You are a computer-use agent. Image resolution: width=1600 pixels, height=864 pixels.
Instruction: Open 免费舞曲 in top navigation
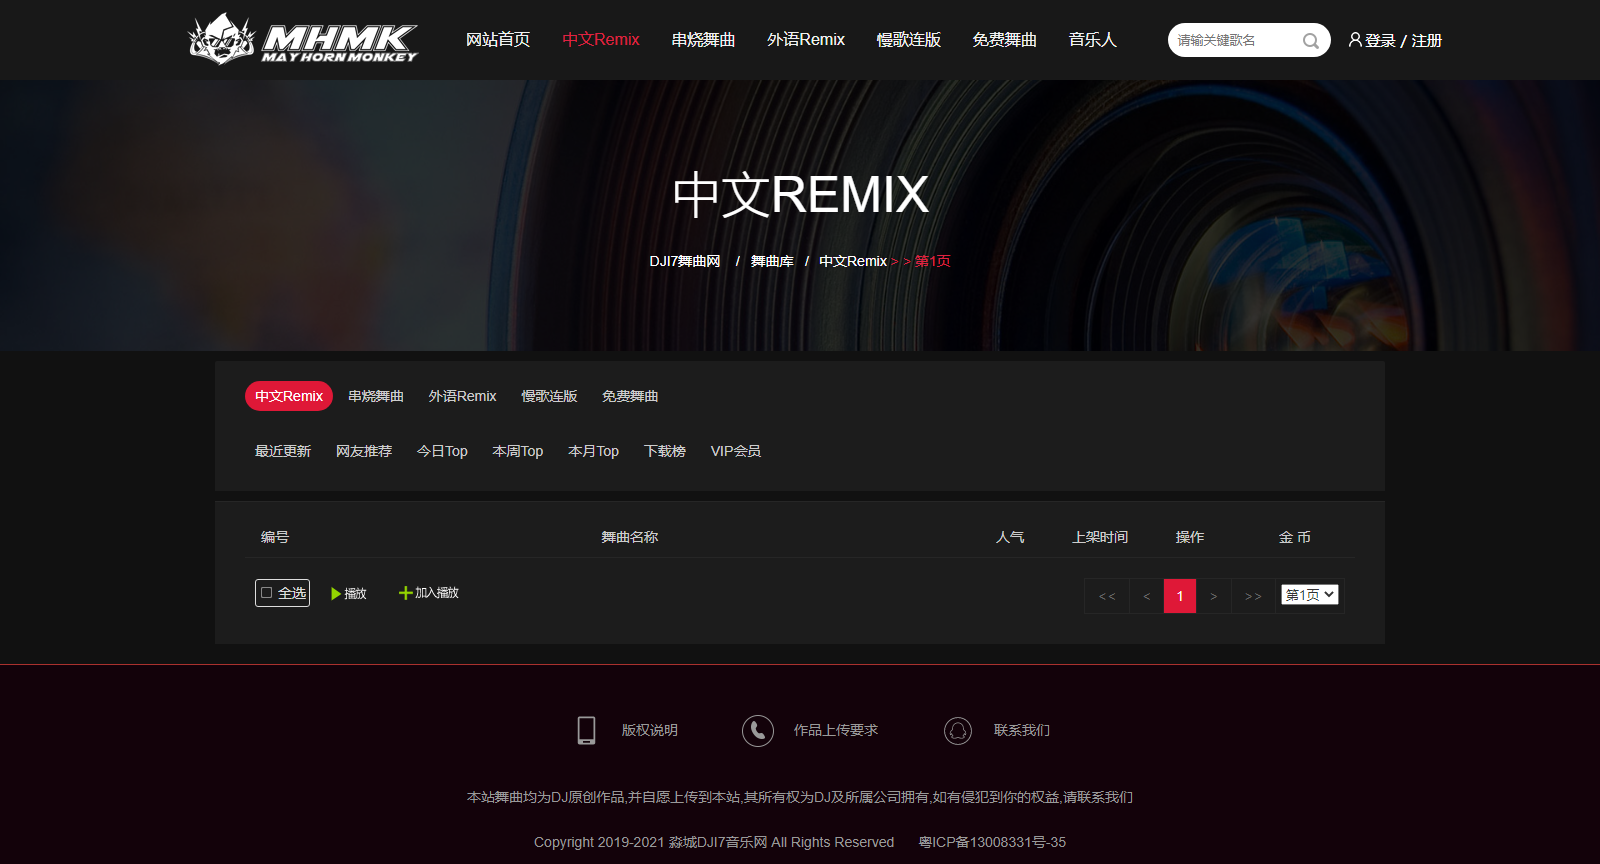1005,40
